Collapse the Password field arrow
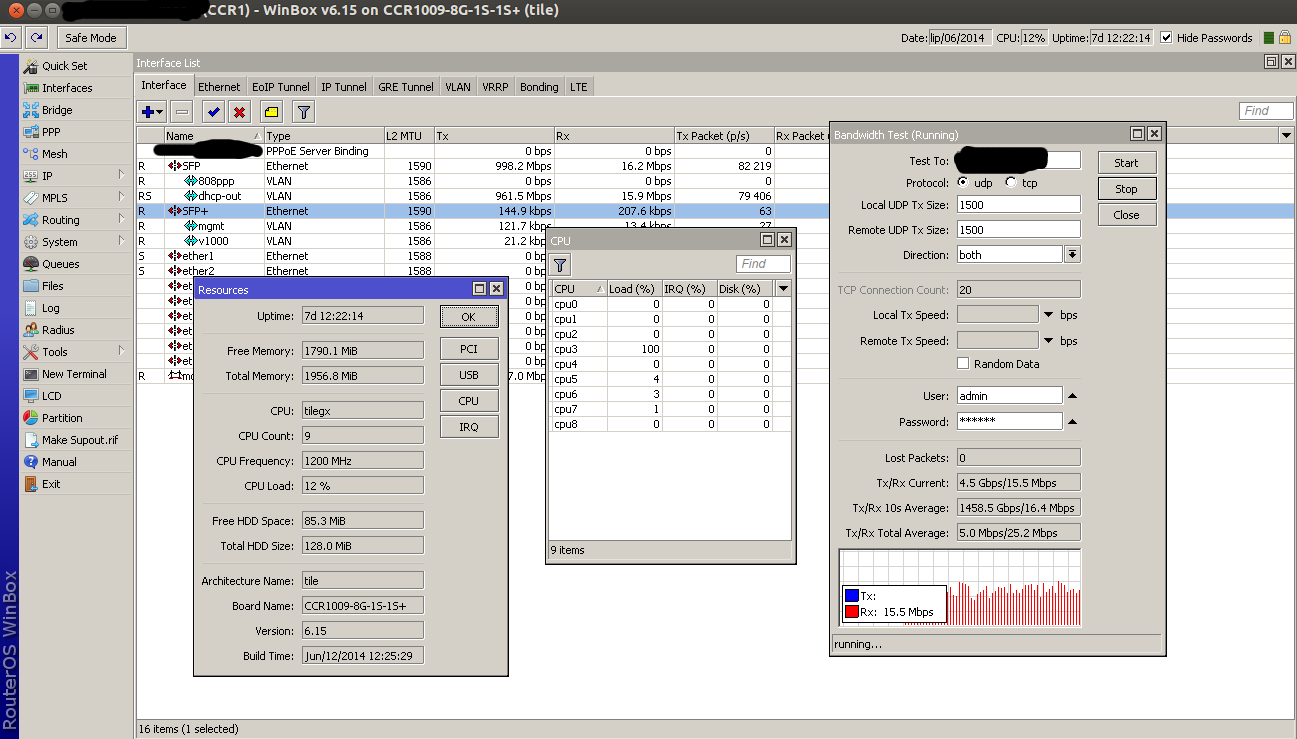1297x739 pixels. (x=1072, y=422)
